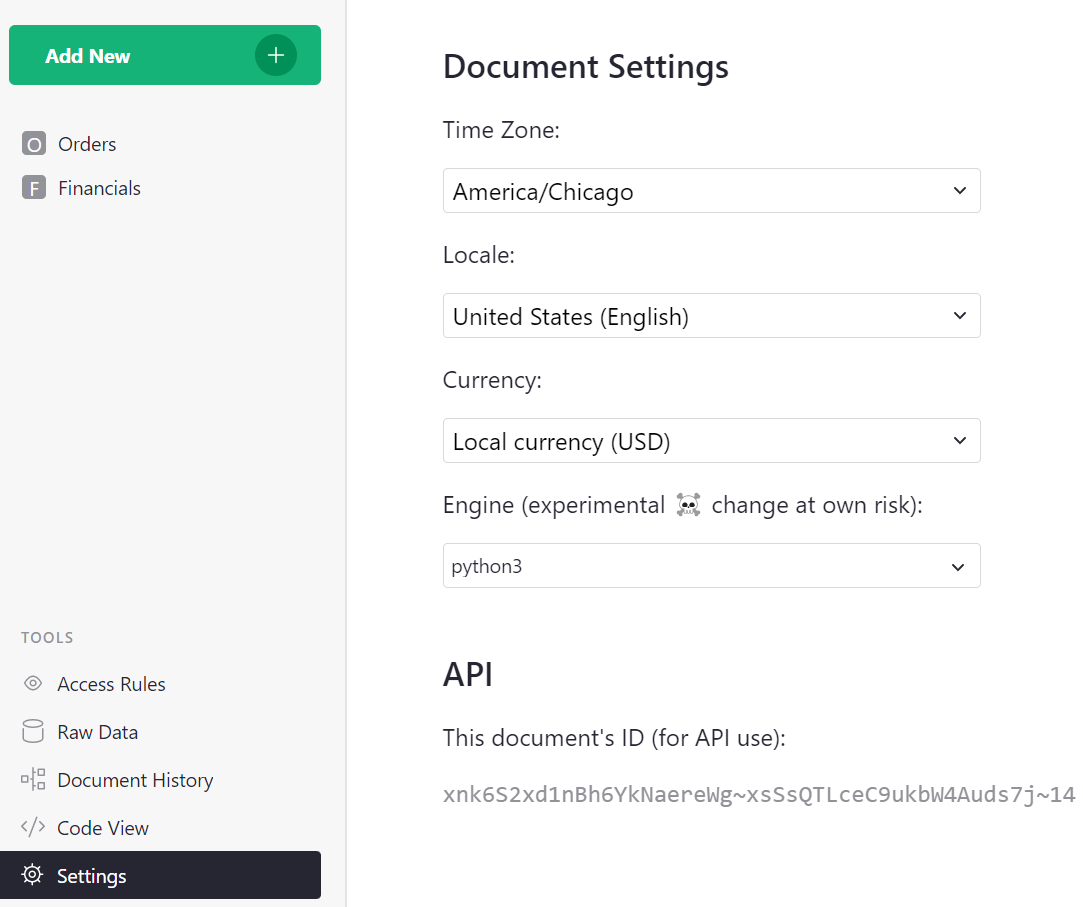Click the Orders page icon
Screen dimensions: 1083x907
pyautogui.click(x=33, y=143)
